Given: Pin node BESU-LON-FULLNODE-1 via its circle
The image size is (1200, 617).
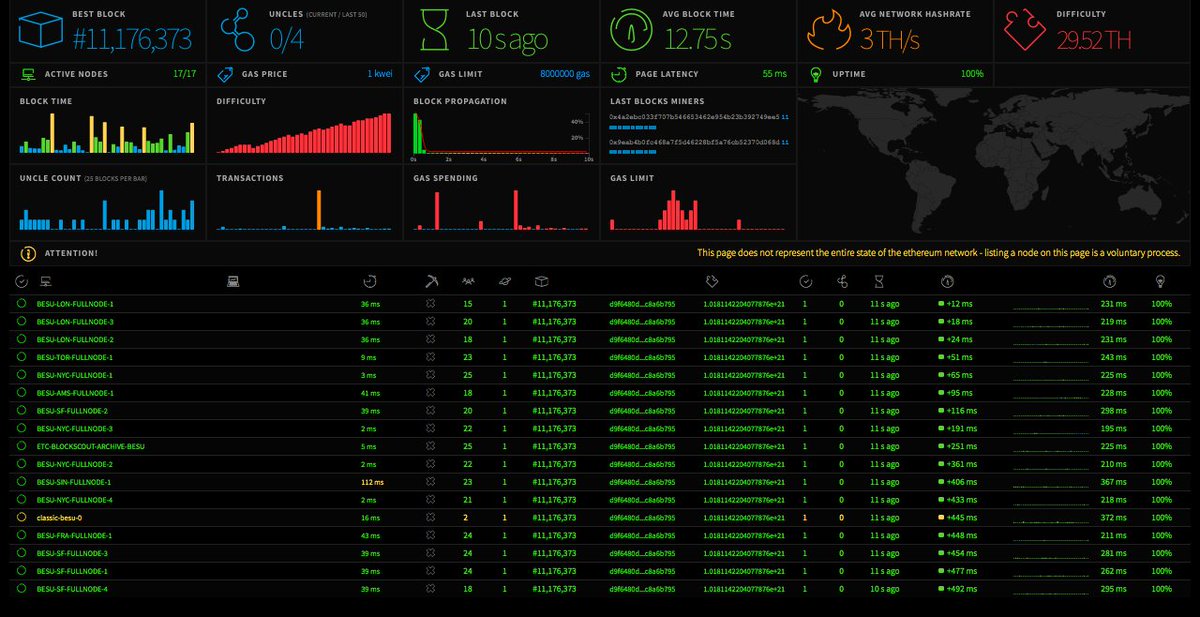Looking at the screenshot, I should click(x=21, y=304).
